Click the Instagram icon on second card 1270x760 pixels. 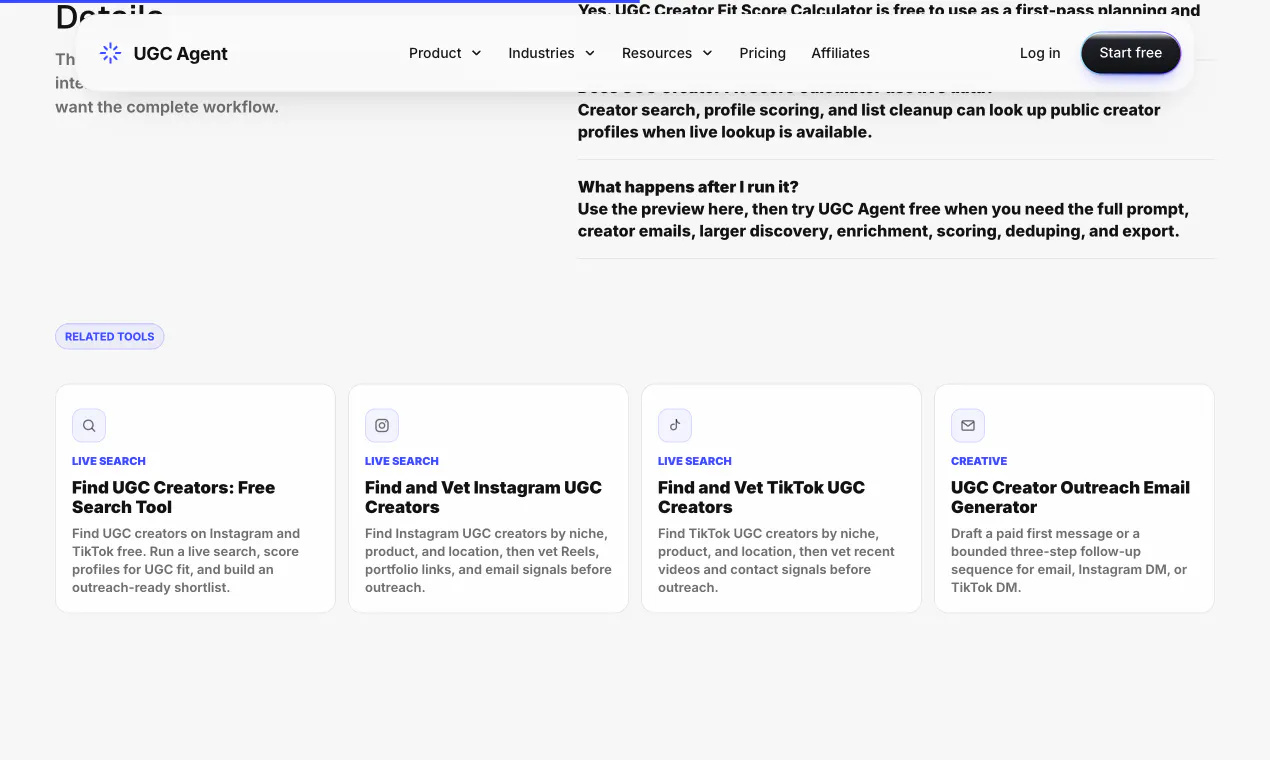pyautogui.click(x=382, y=425)
